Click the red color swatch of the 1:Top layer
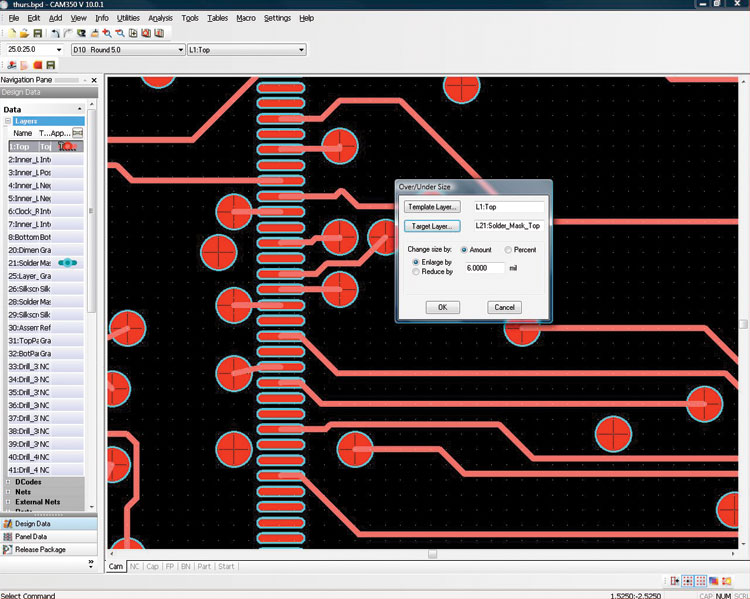750x599 pixels. coord(69,146)
